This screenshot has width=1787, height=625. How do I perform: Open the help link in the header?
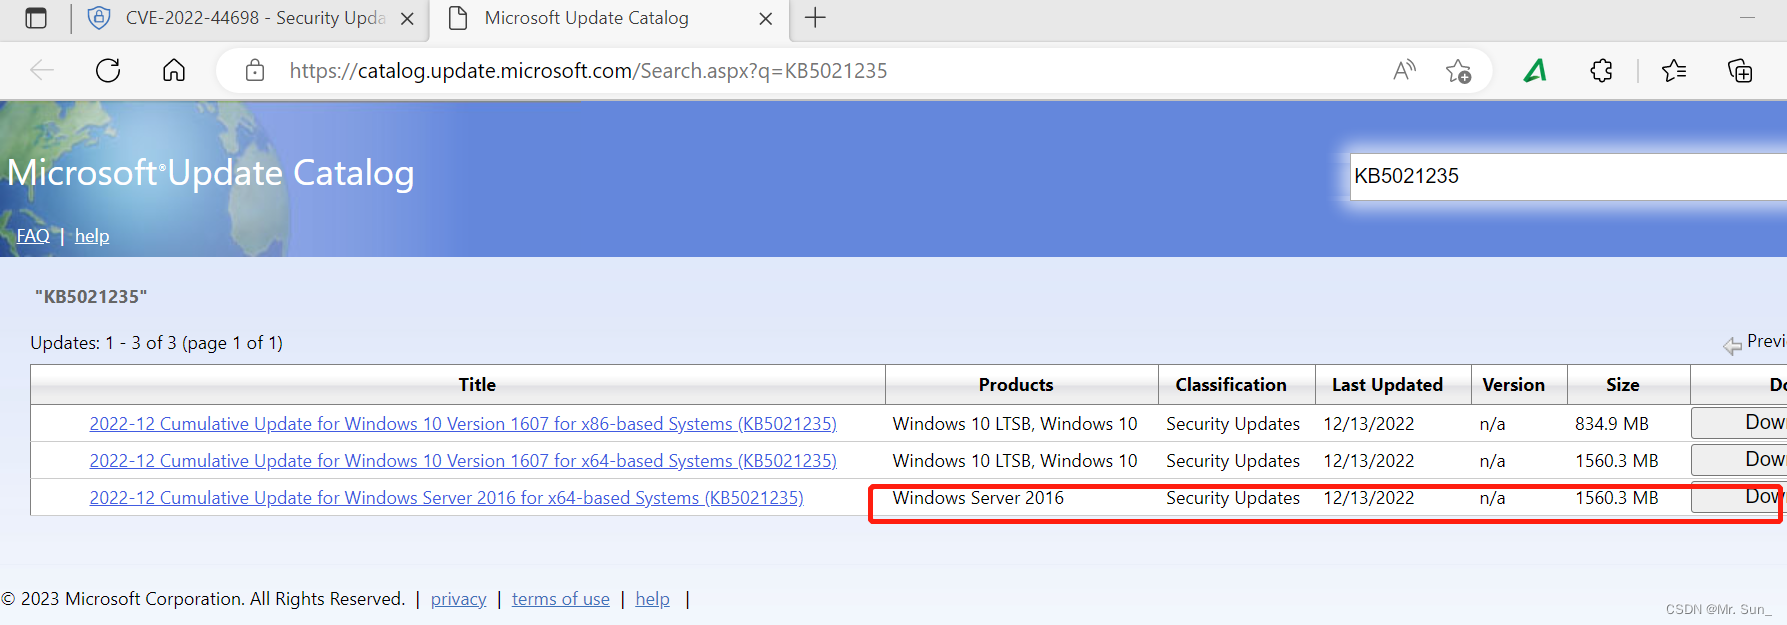pos(92,236)
